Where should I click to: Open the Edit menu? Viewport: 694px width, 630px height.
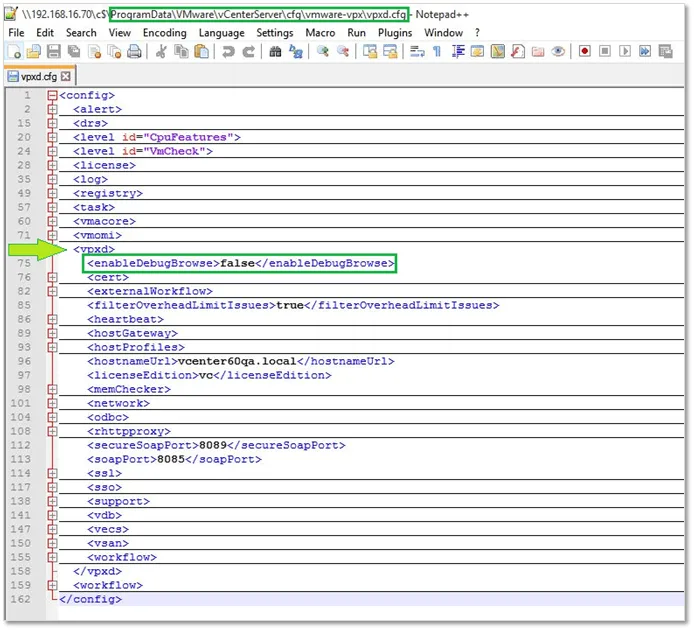click(x=45, y=33)
